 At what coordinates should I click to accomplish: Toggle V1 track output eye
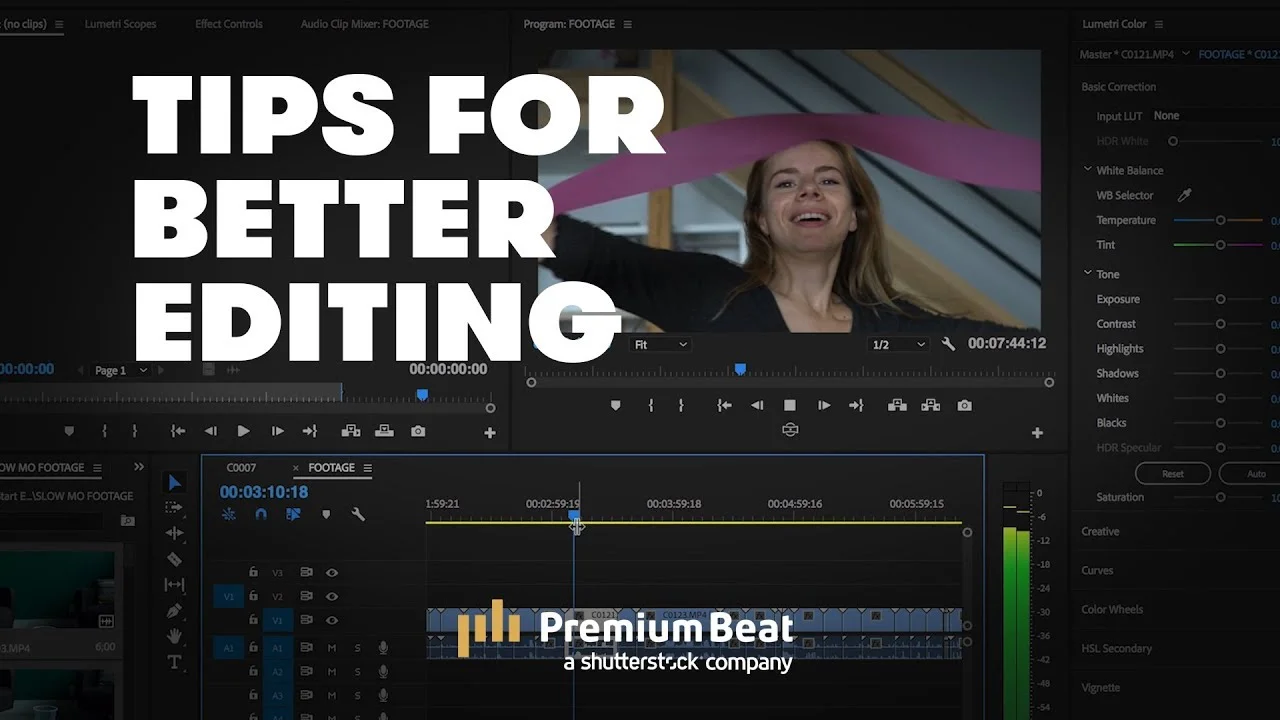tap(332, 621)
